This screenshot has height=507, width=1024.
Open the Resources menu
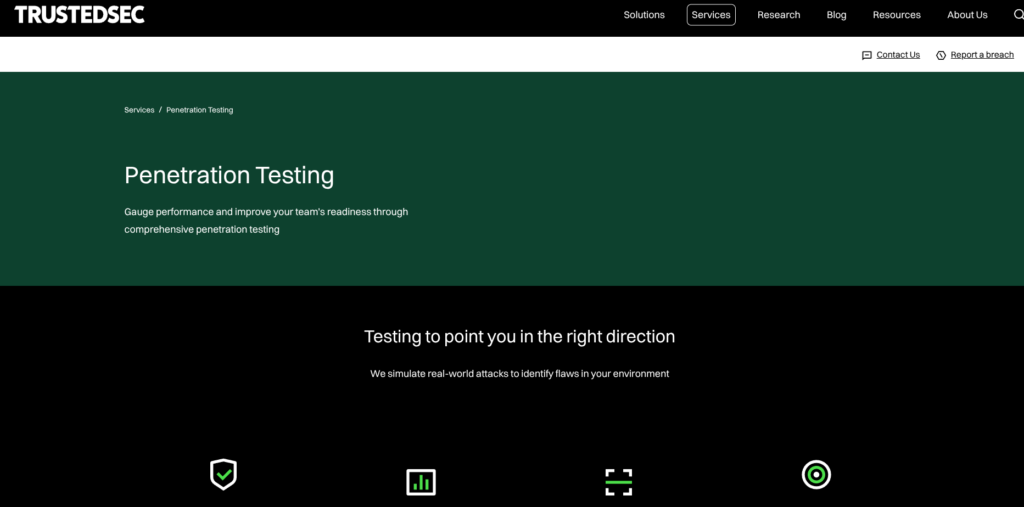click(x=897, y=14)
